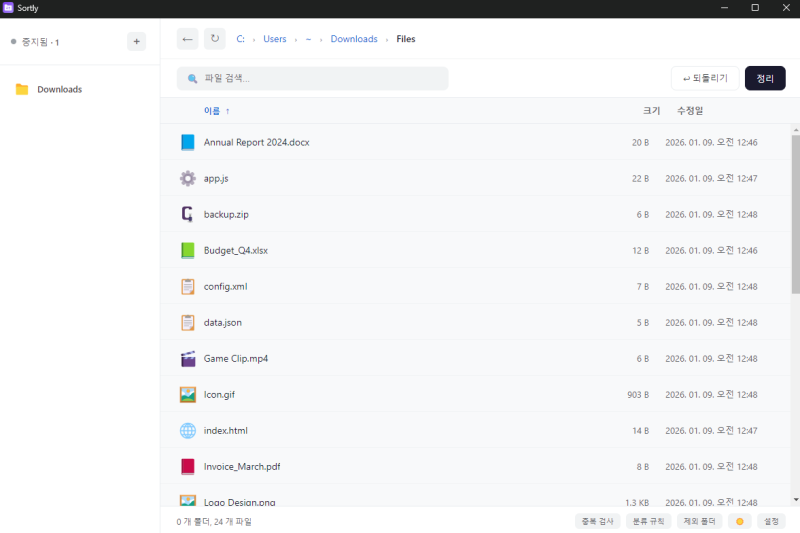800x533 pixels.
Task: Select the data.json file name
Action: tap(222, 322)
